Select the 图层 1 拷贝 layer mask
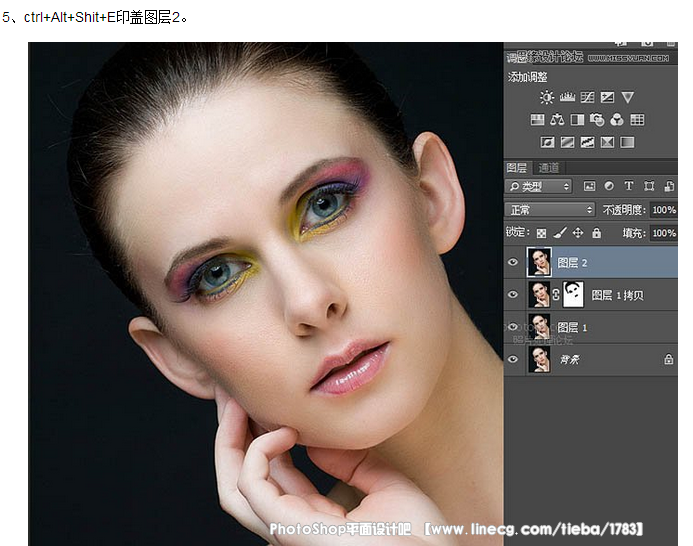693x546 pixels. pyautogui.click(x=573, y=294)
